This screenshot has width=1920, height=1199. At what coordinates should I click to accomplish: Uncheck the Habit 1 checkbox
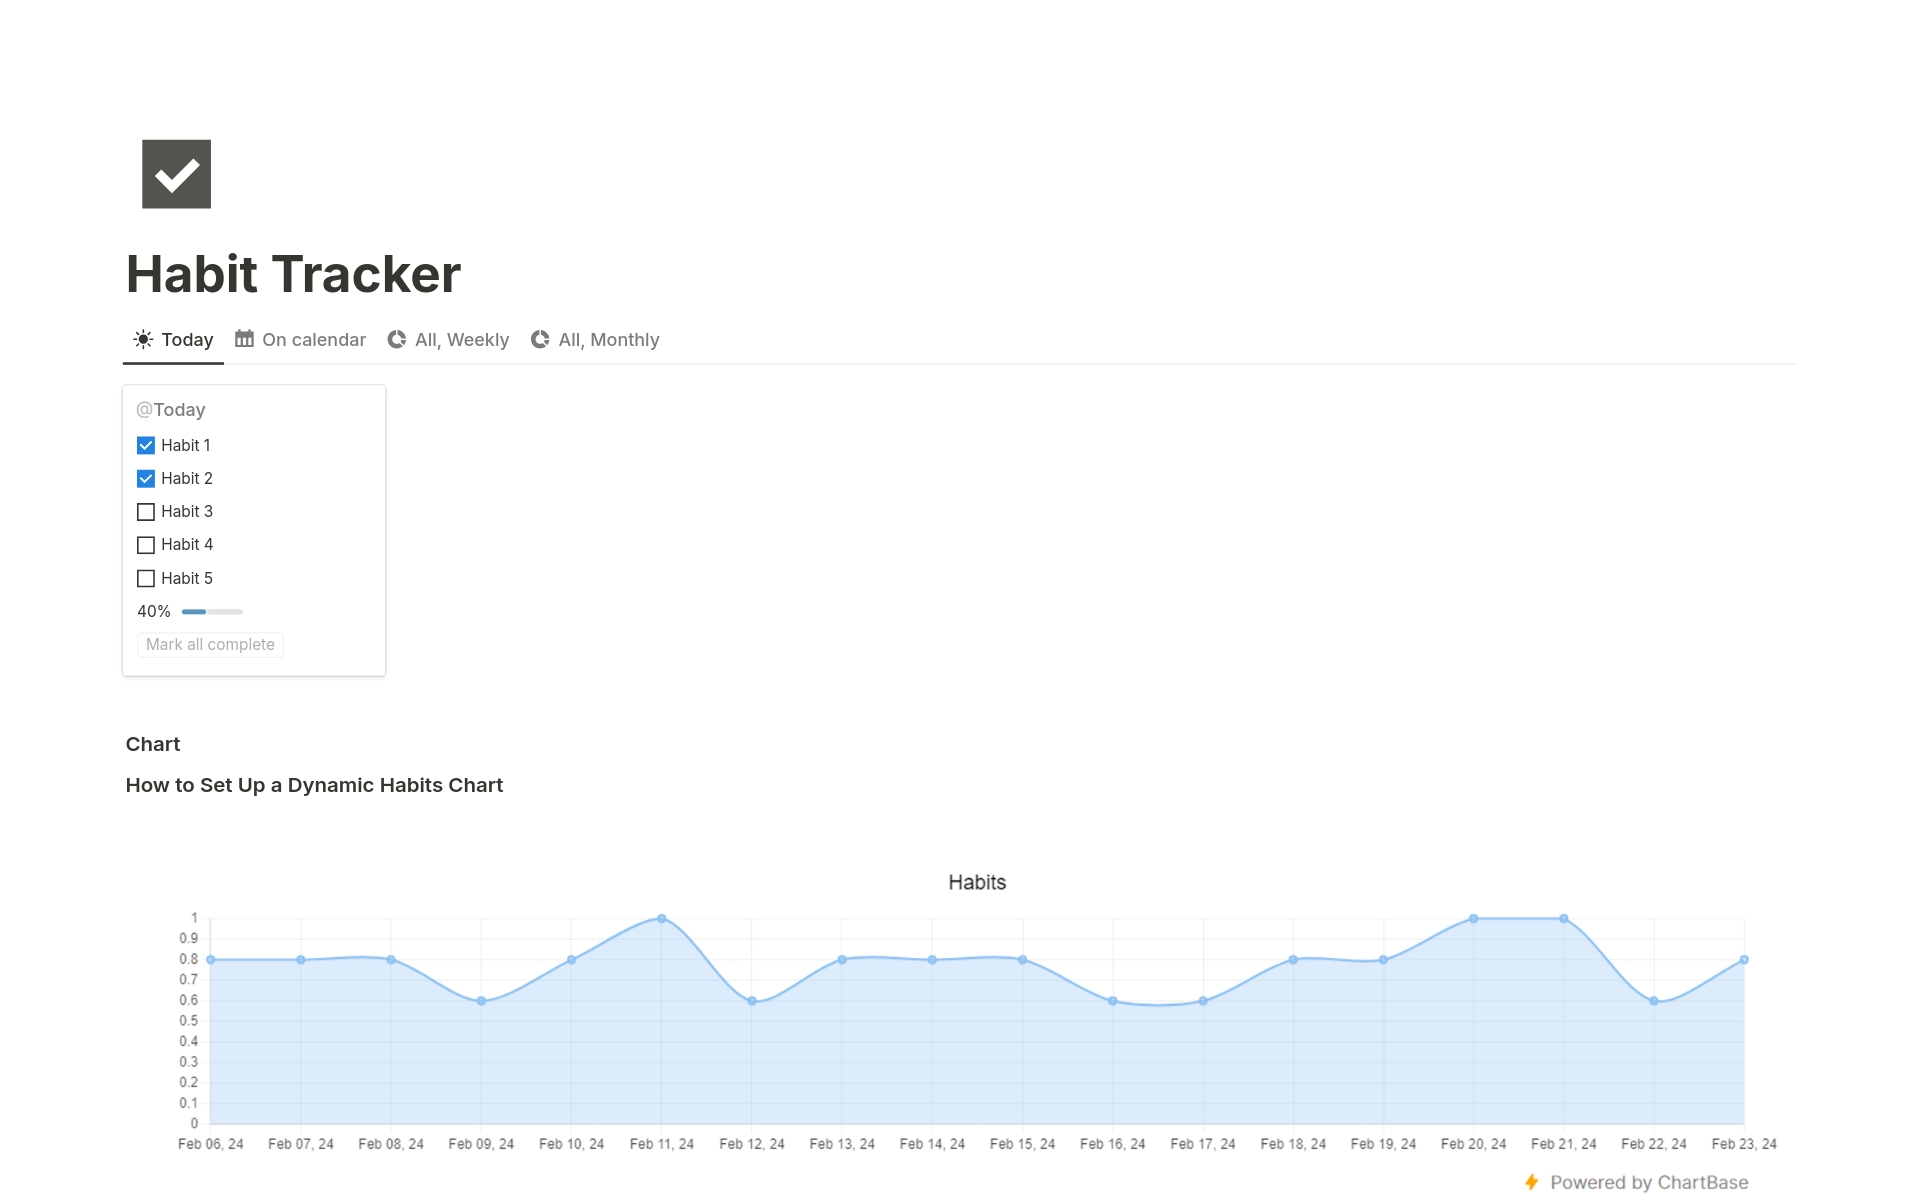click(146, 445)
